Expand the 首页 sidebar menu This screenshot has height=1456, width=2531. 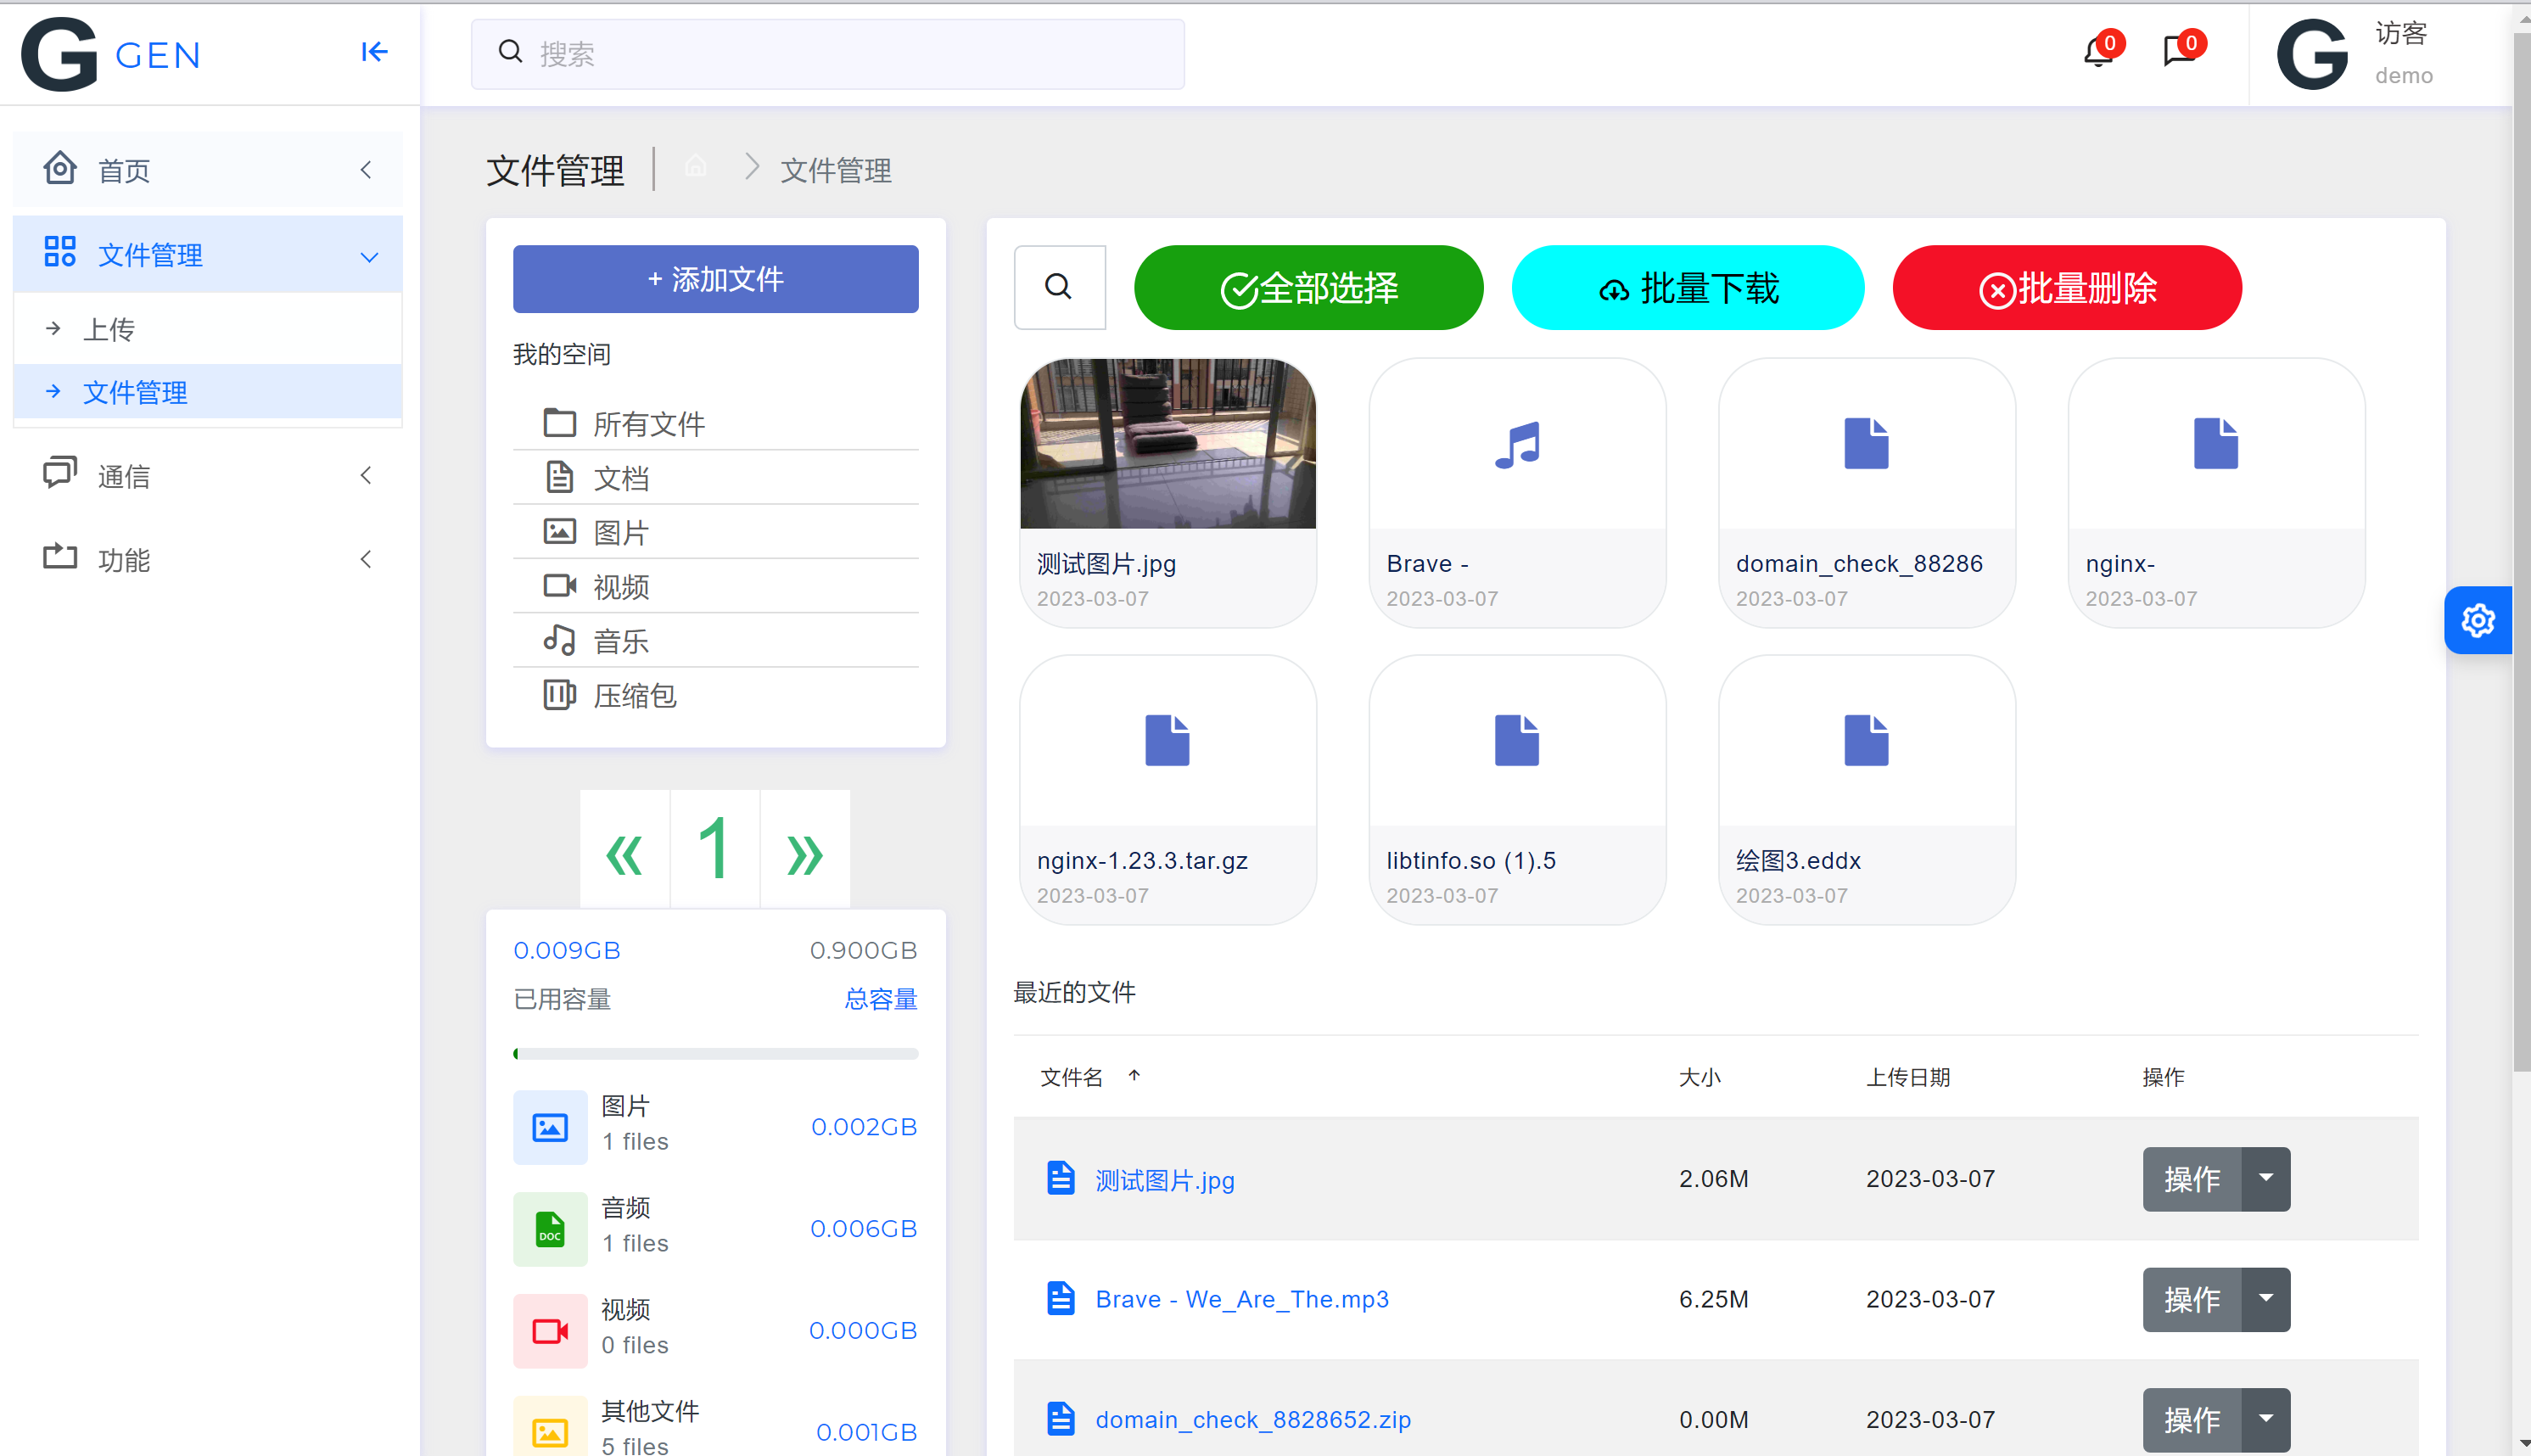(208, 170)
